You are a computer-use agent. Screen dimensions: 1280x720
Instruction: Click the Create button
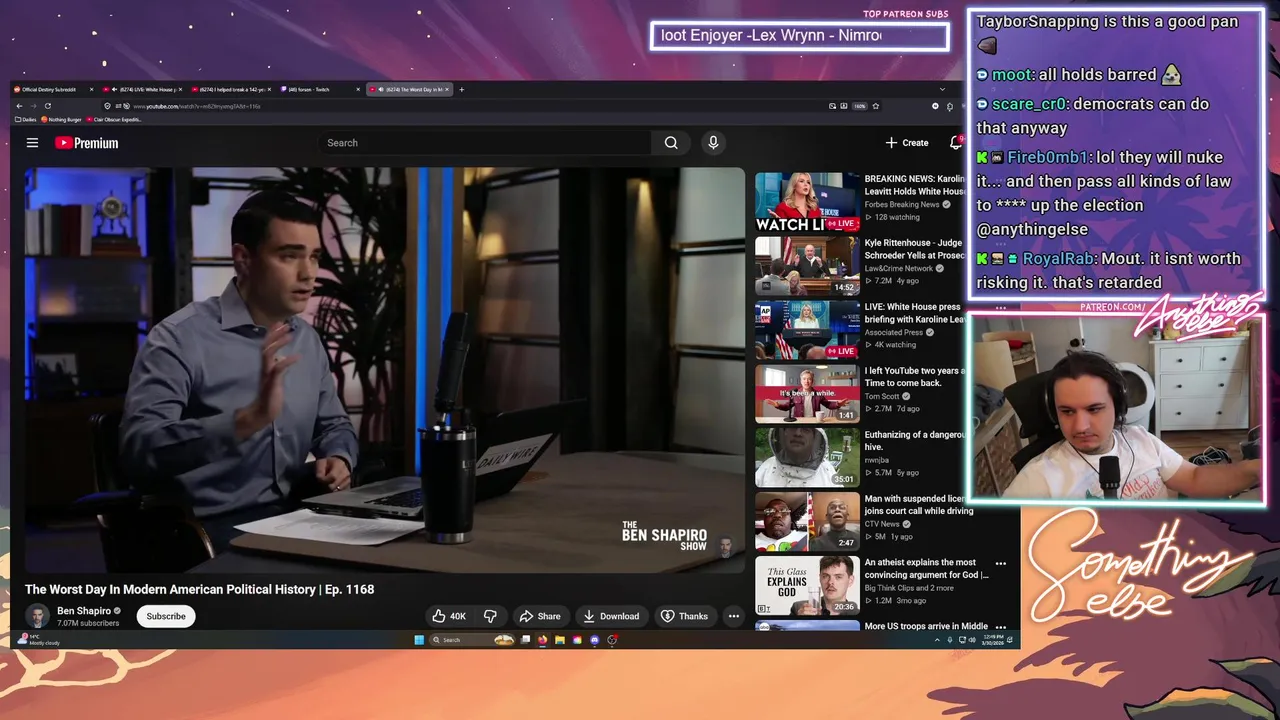[907, 143]
